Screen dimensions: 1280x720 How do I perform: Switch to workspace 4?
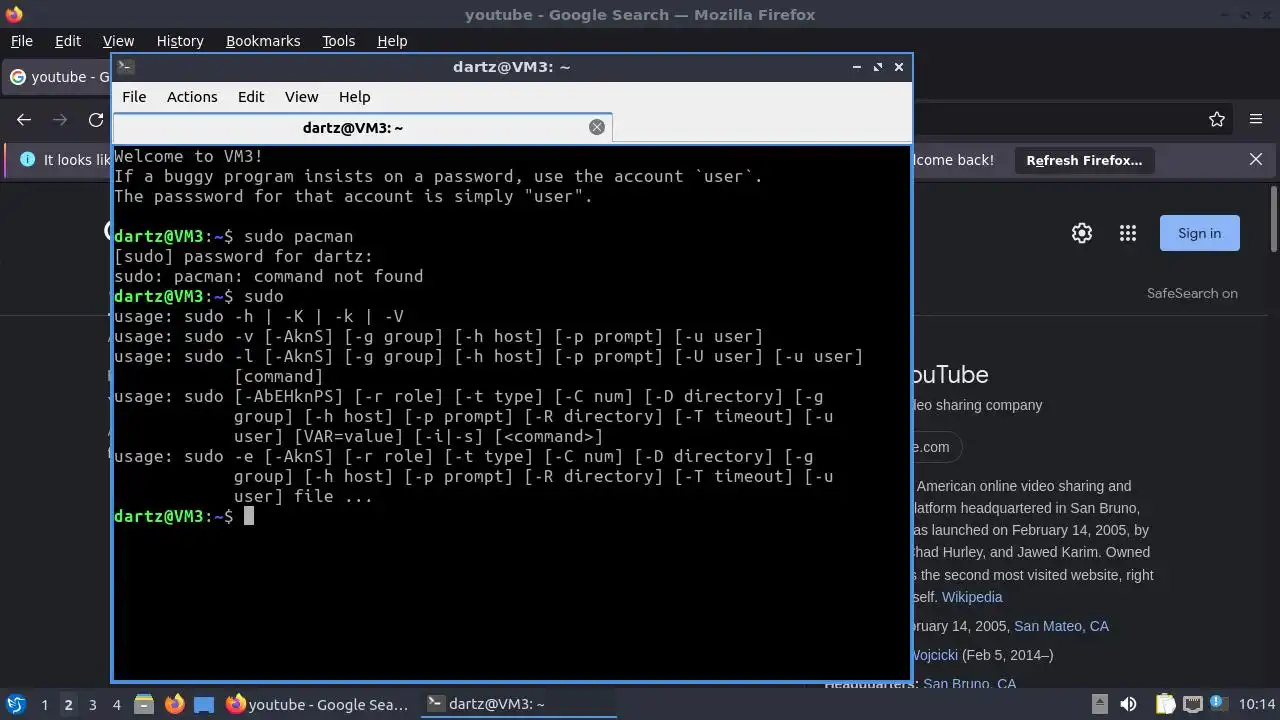(x=116, y=705)
